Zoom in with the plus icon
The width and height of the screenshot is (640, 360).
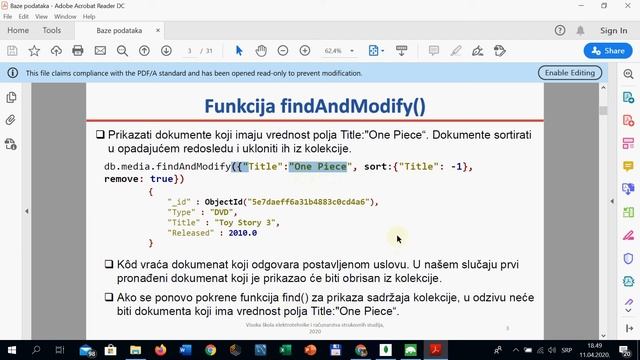tap(305, 51)
